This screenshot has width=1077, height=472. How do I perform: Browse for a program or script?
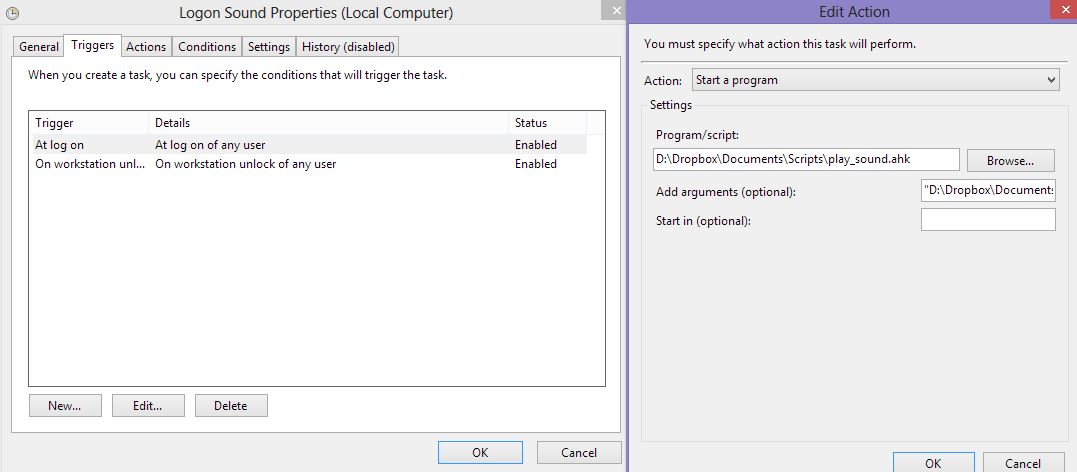pyautogui.click(x=1010, y=160)
